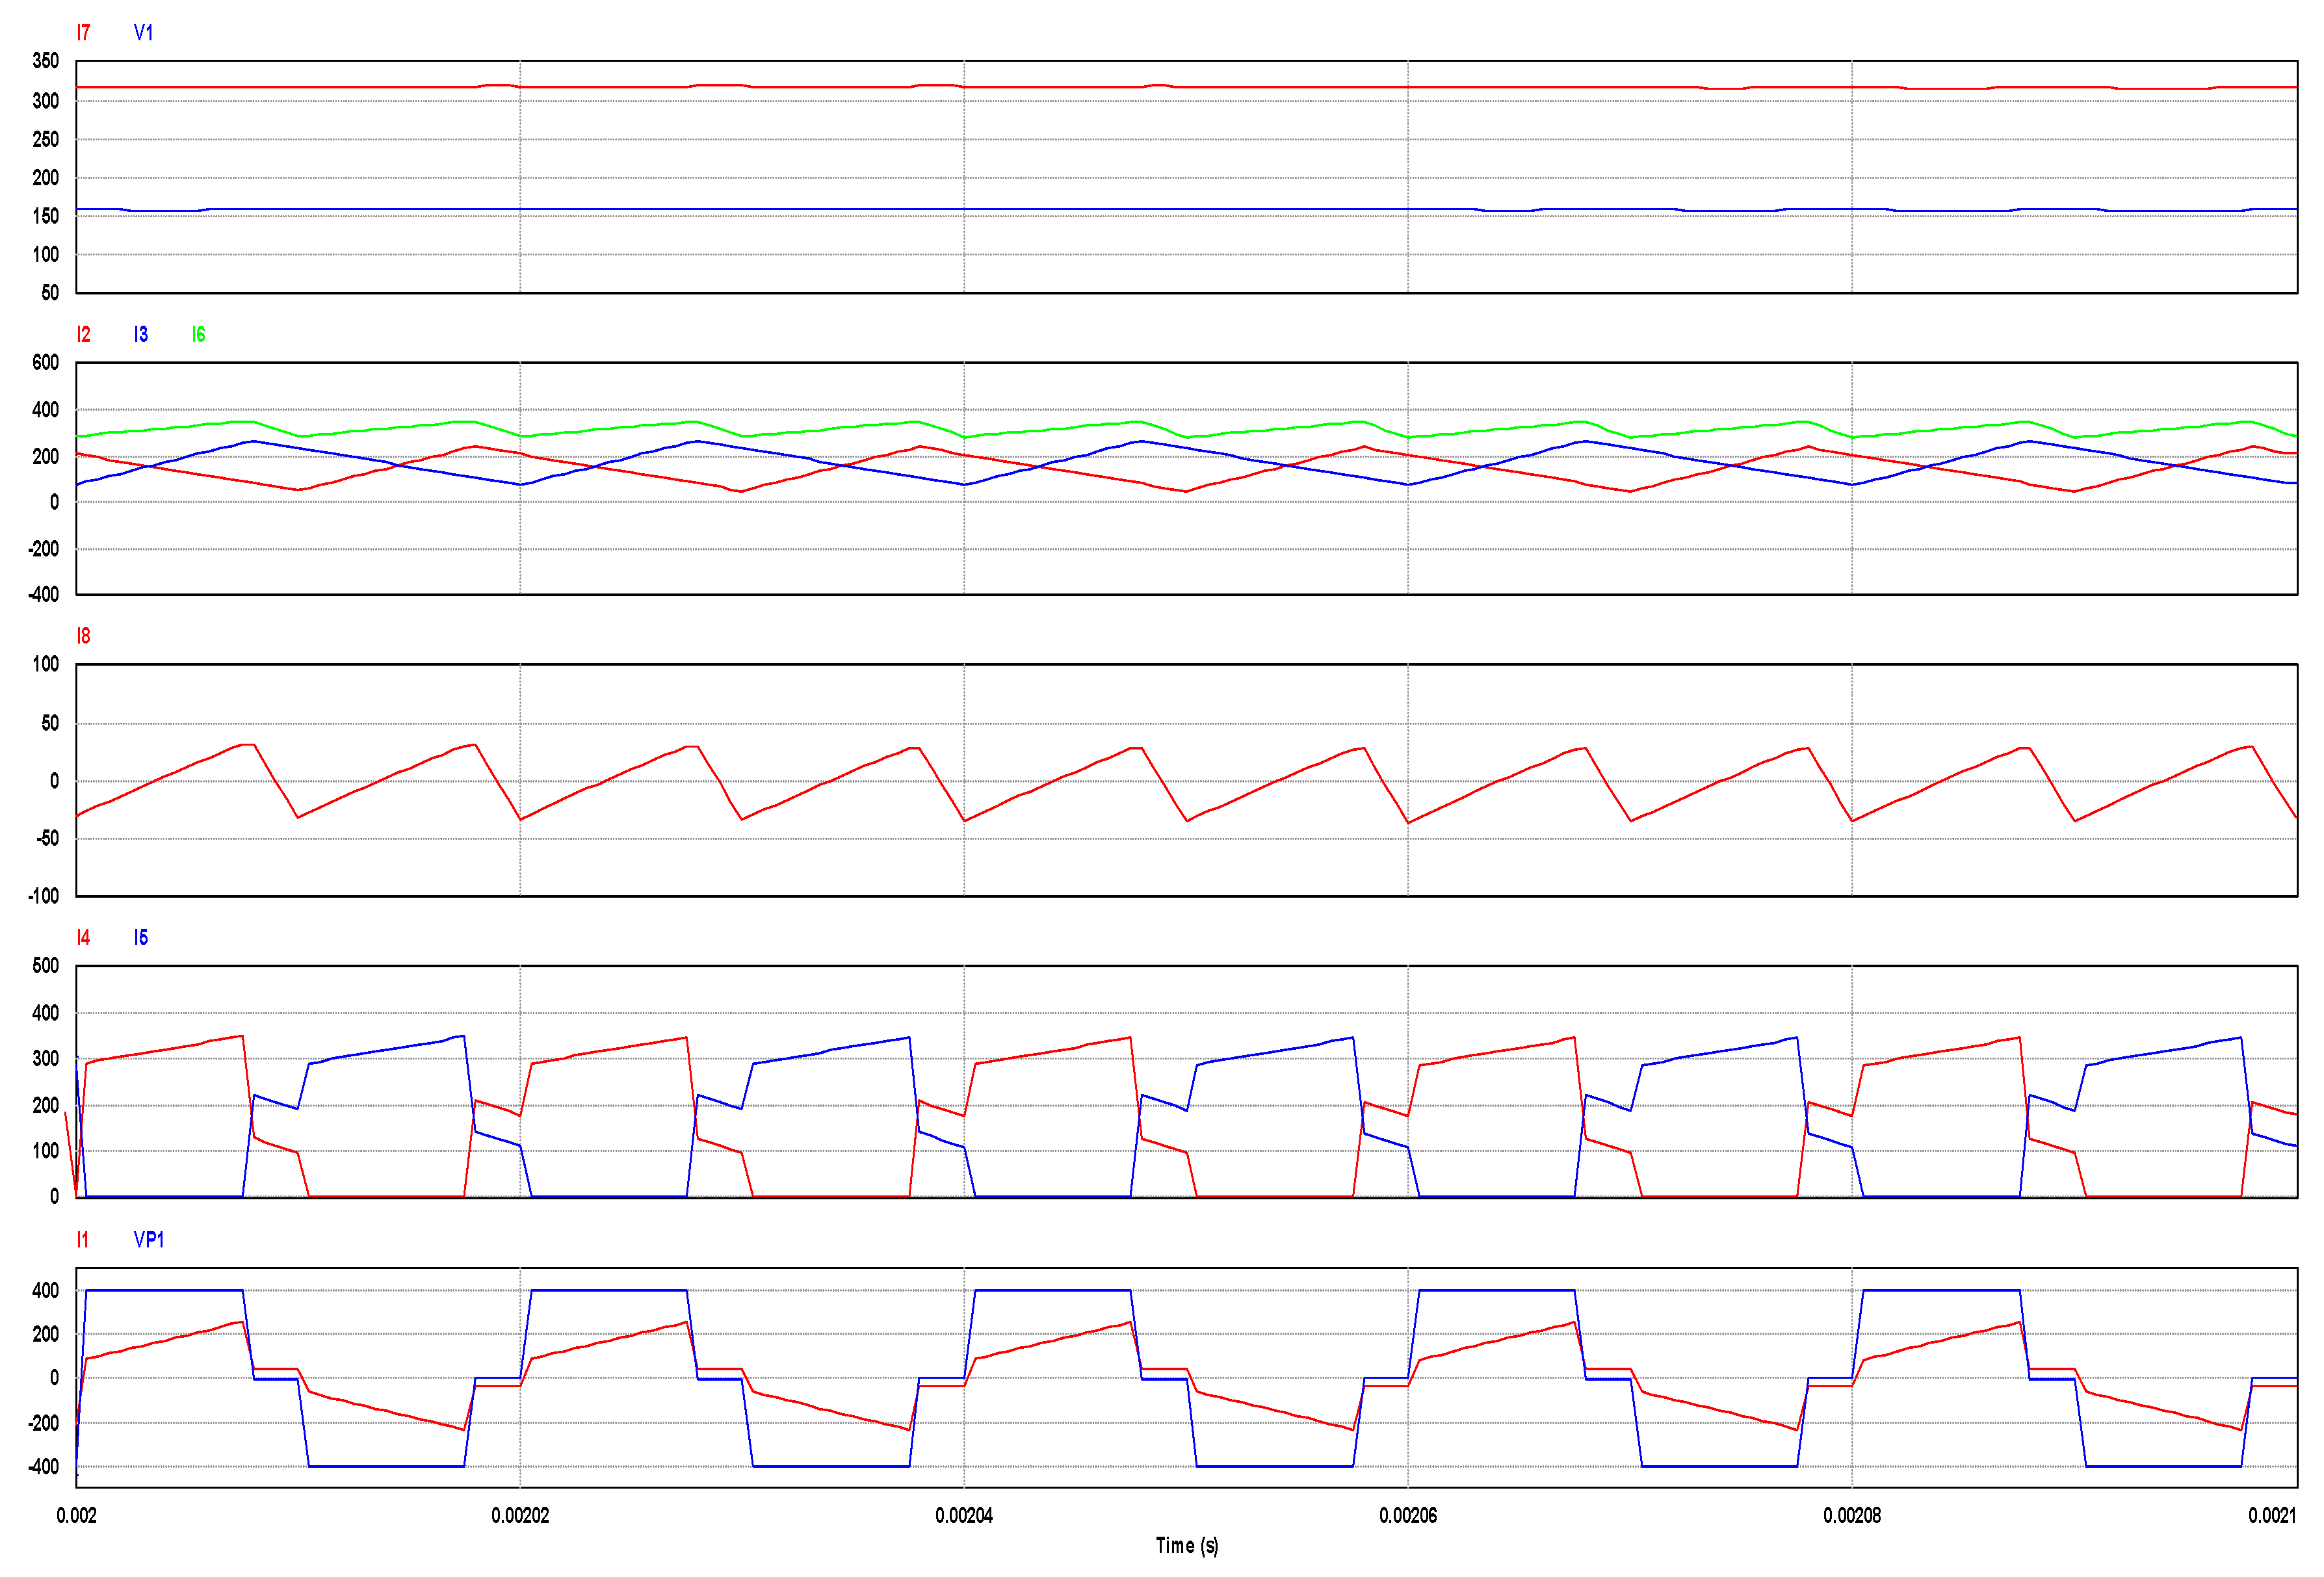
Task: Click the 0.002 time axis tick label
Action: click(x=76, y=1516)
